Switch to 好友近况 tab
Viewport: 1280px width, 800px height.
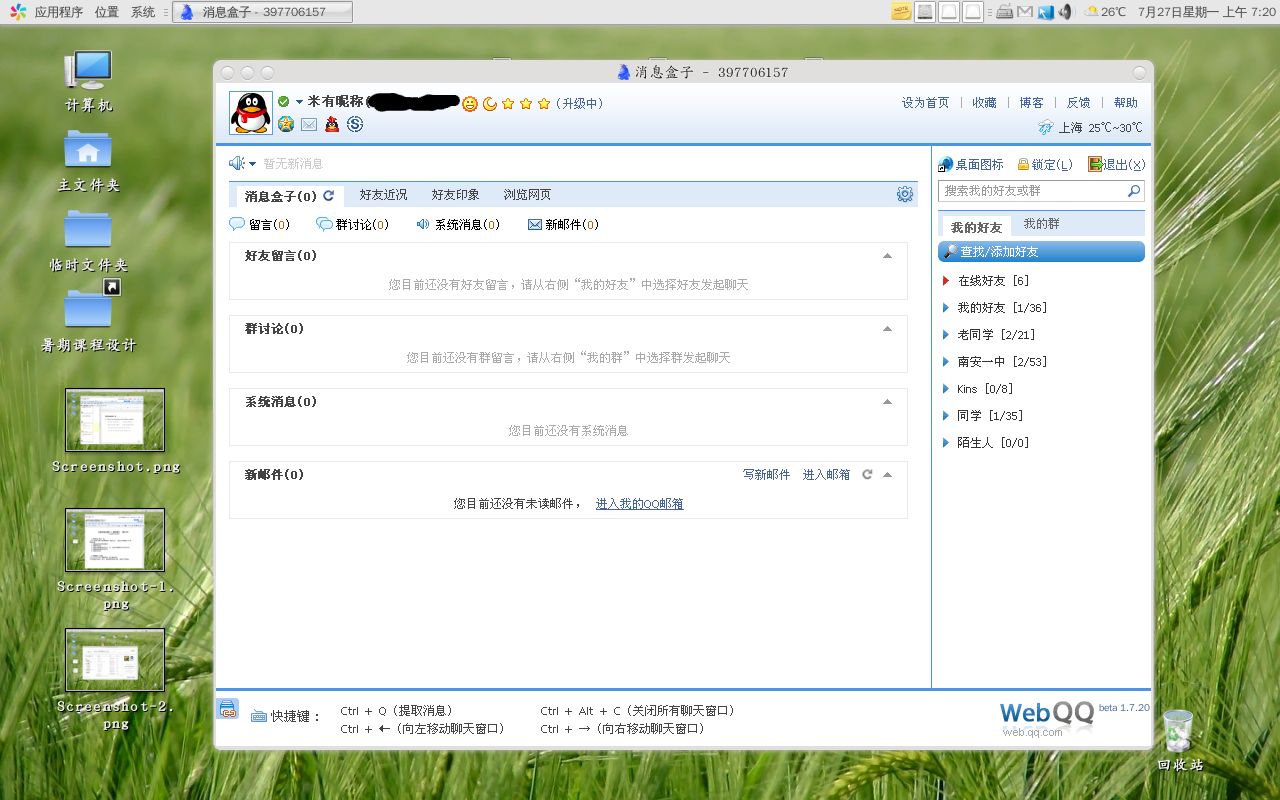click(x=384, y=195)
